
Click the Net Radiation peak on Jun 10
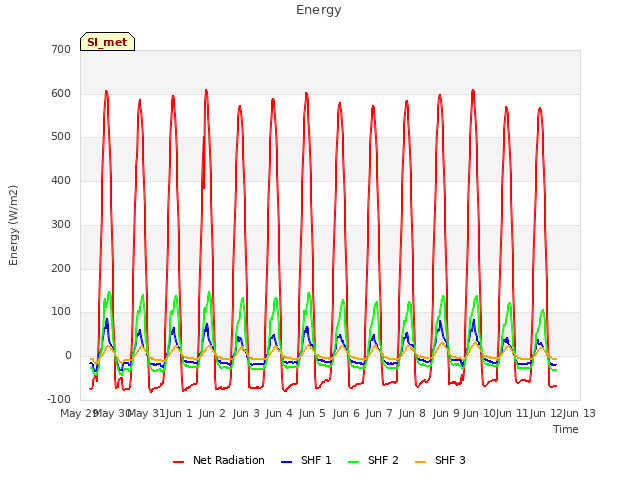473,90
